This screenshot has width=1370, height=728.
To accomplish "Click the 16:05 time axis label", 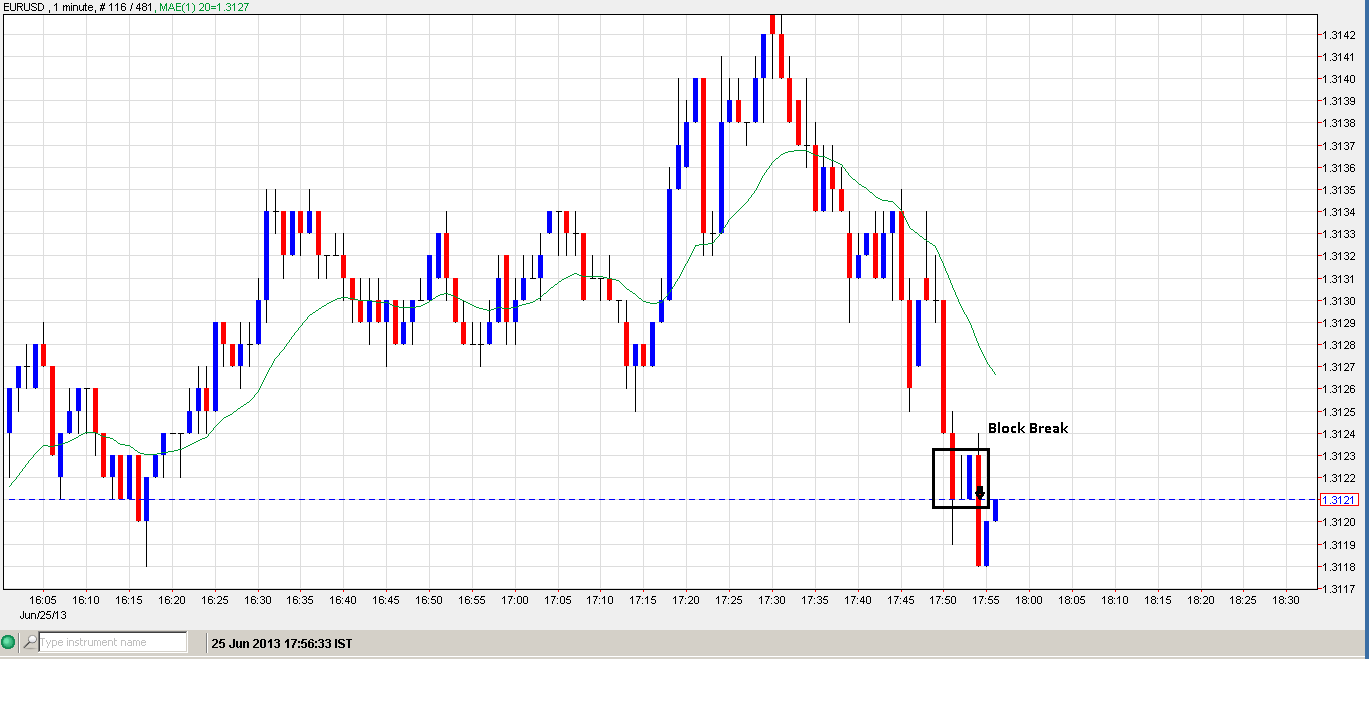I will tap(43, 600).
